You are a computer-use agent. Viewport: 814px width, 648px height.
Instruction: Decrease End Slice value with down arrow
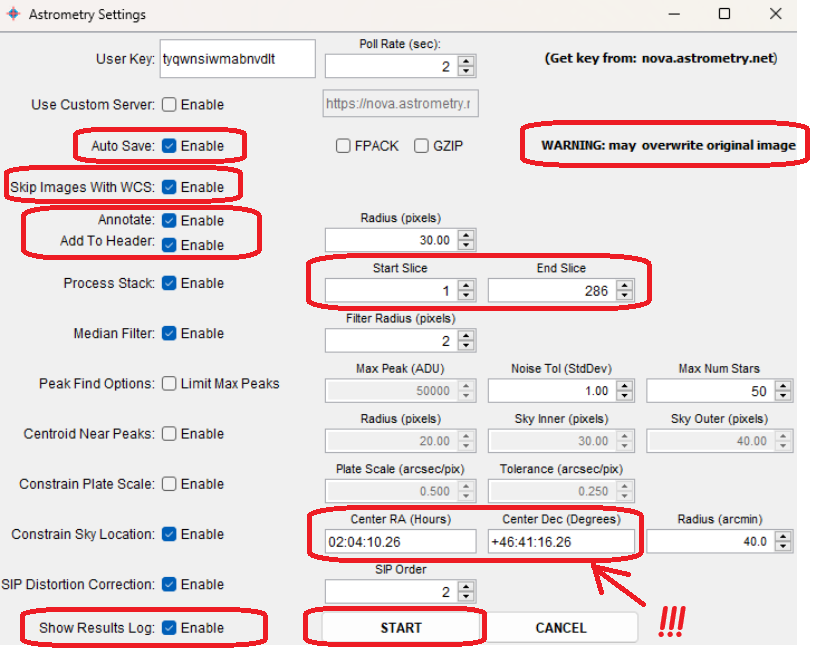pos(625,296)
